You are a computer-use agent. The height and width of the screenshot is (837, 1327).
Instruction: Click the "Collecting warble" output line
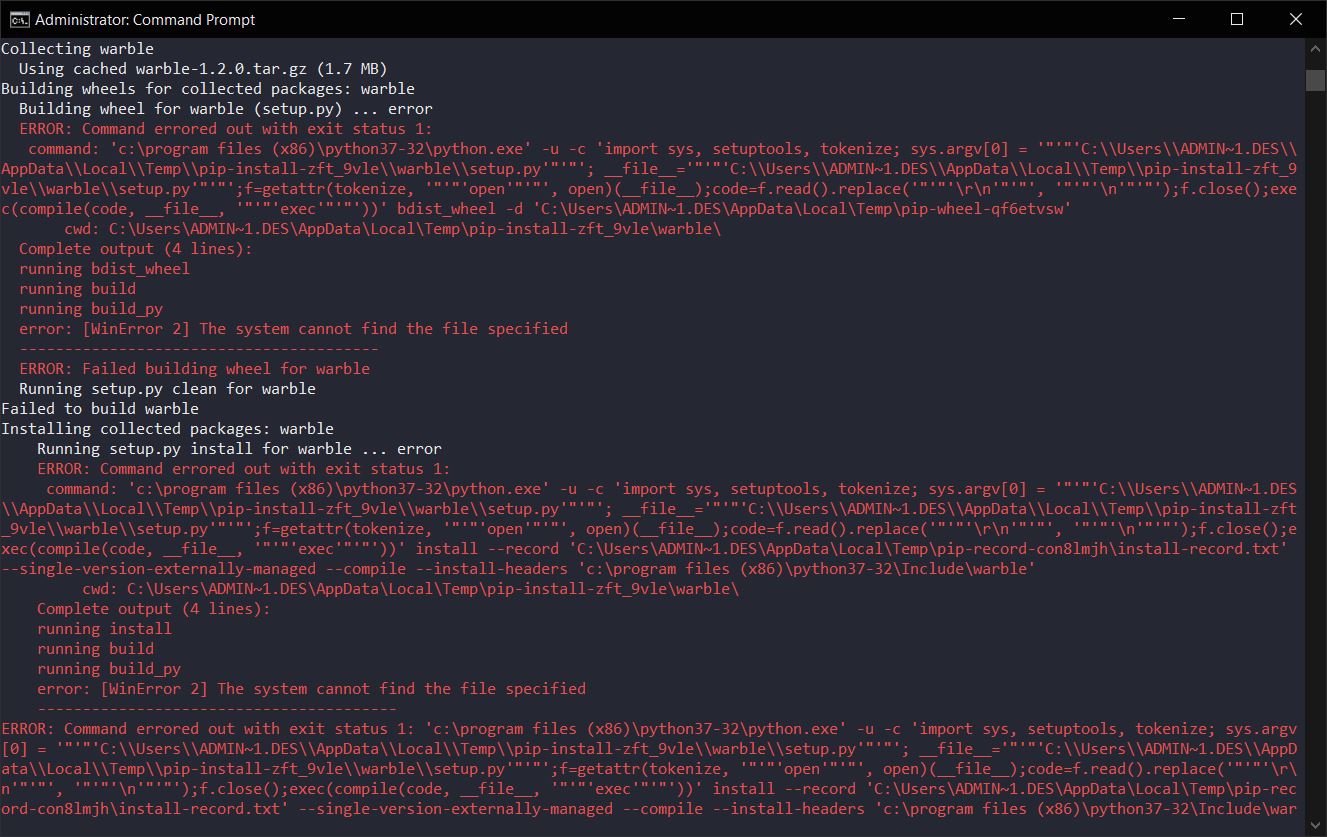pos(78,48)
